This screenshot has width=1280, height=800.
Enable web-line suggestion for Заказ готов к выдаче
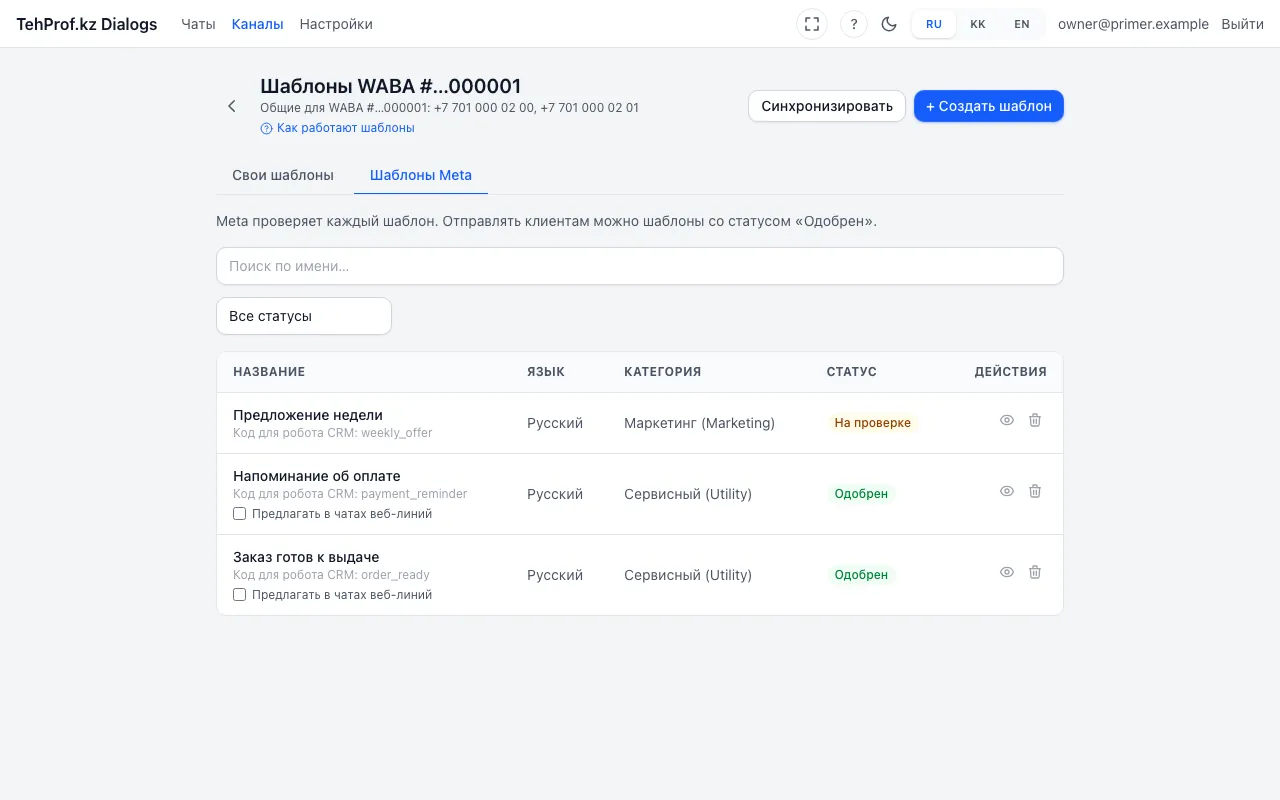(x=239, y=595)
